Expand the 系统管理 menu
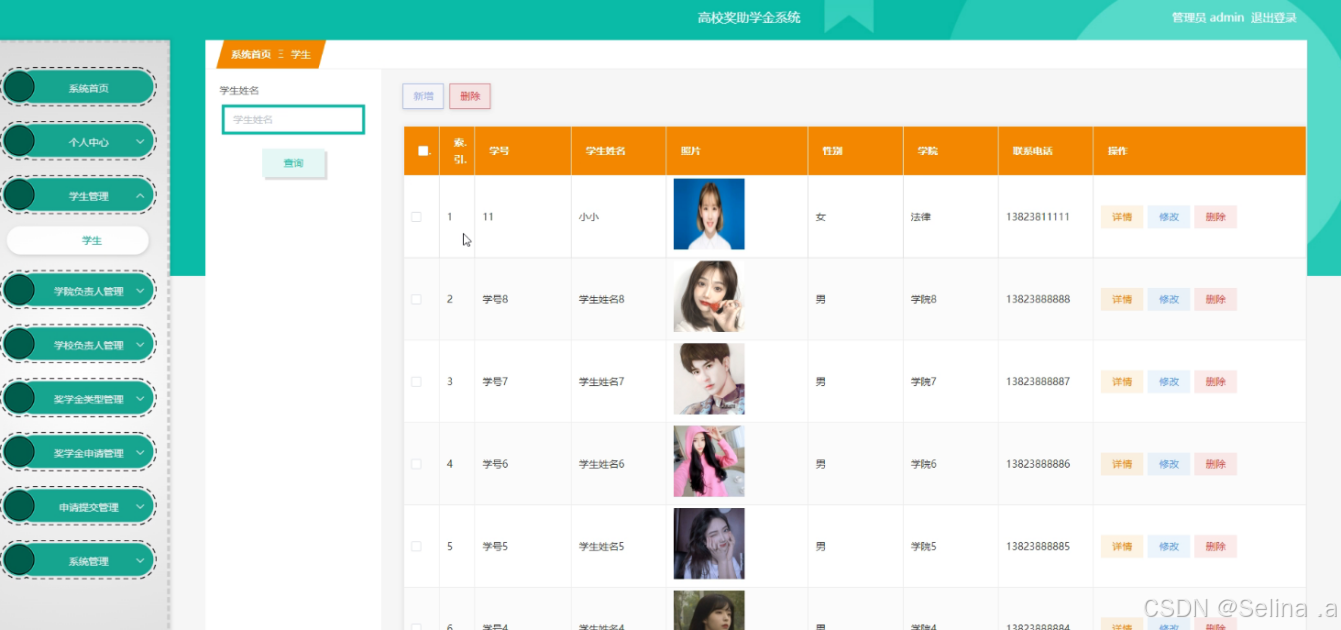The height and width of the screenshot is (630, 1341). tap(79, 561)
